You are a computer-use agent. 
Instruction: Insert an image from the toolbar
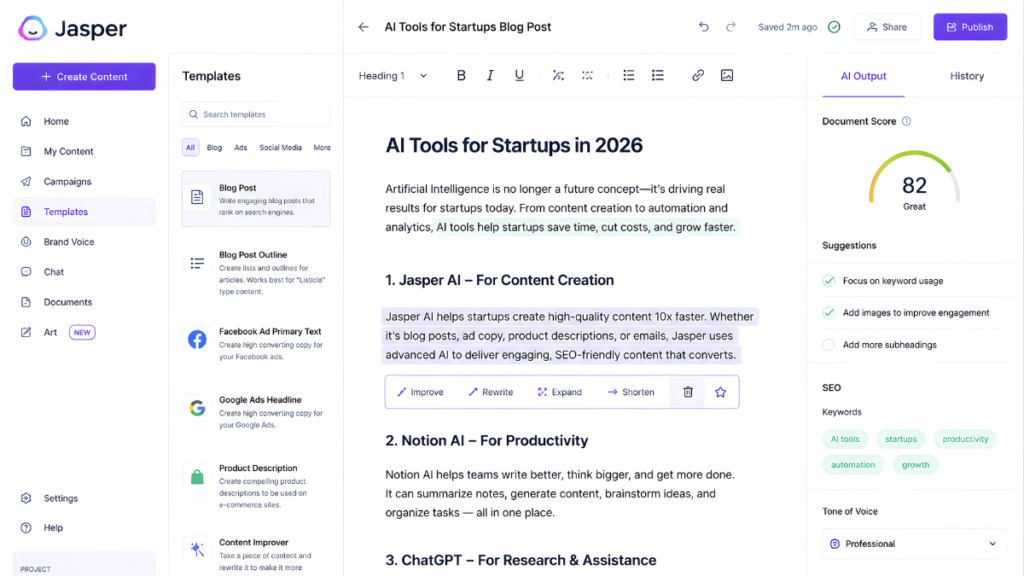pos(727,76)
